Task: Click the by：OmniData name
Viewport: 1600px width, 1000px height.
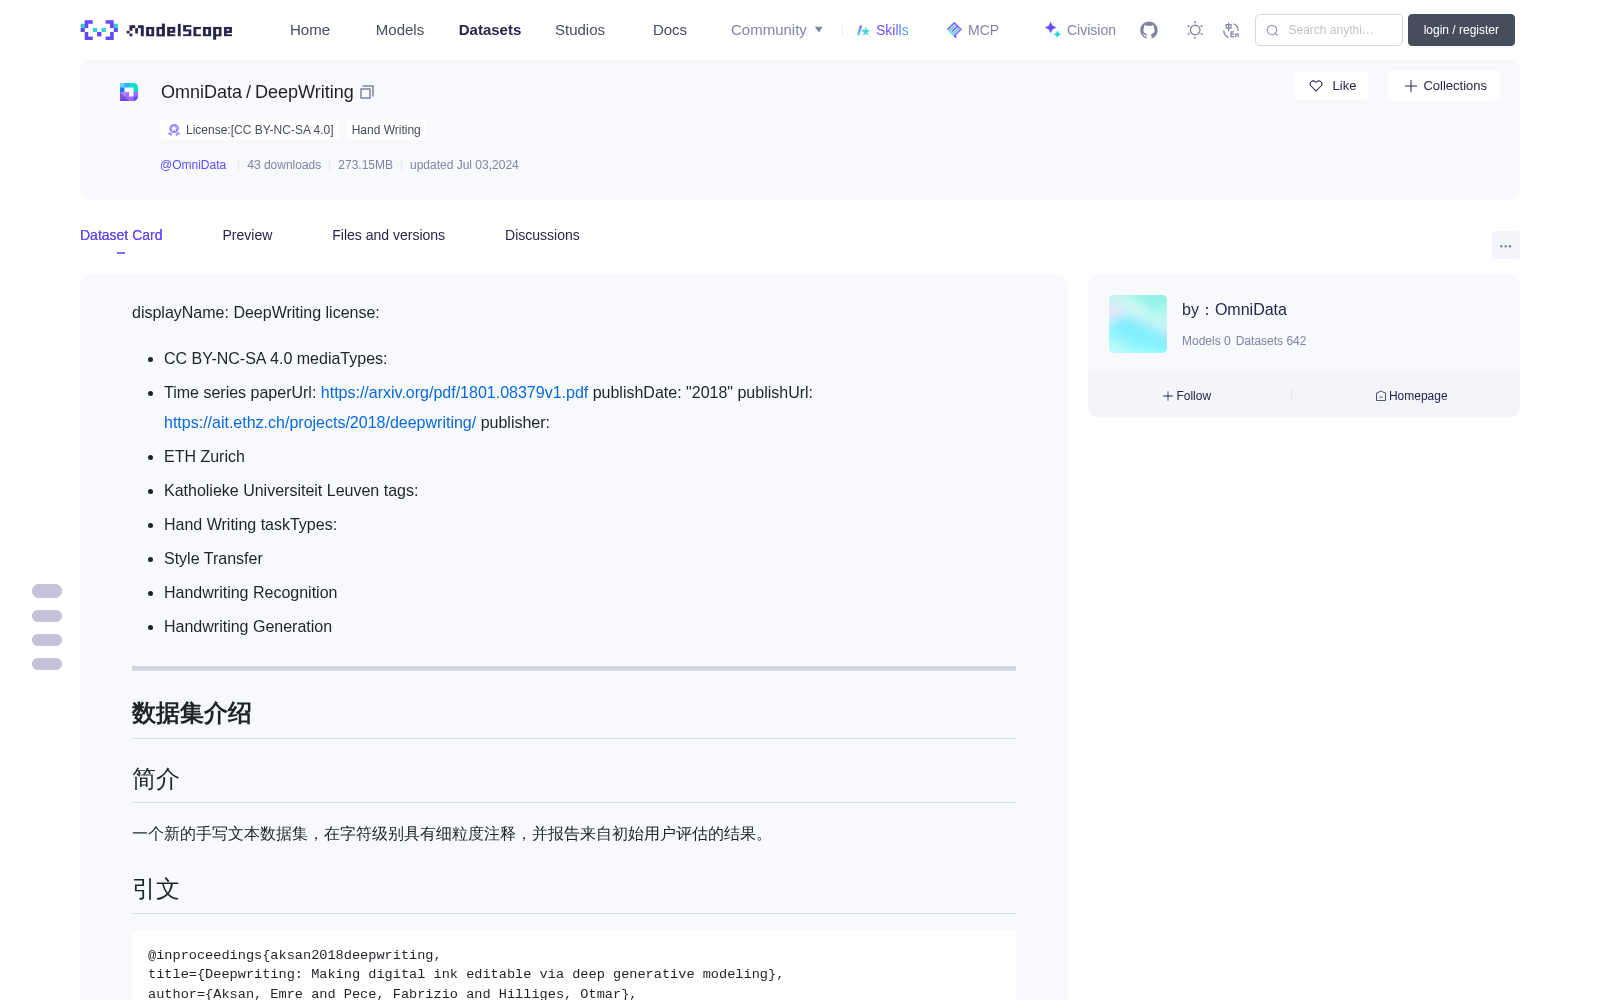Action: point(1234,310)
